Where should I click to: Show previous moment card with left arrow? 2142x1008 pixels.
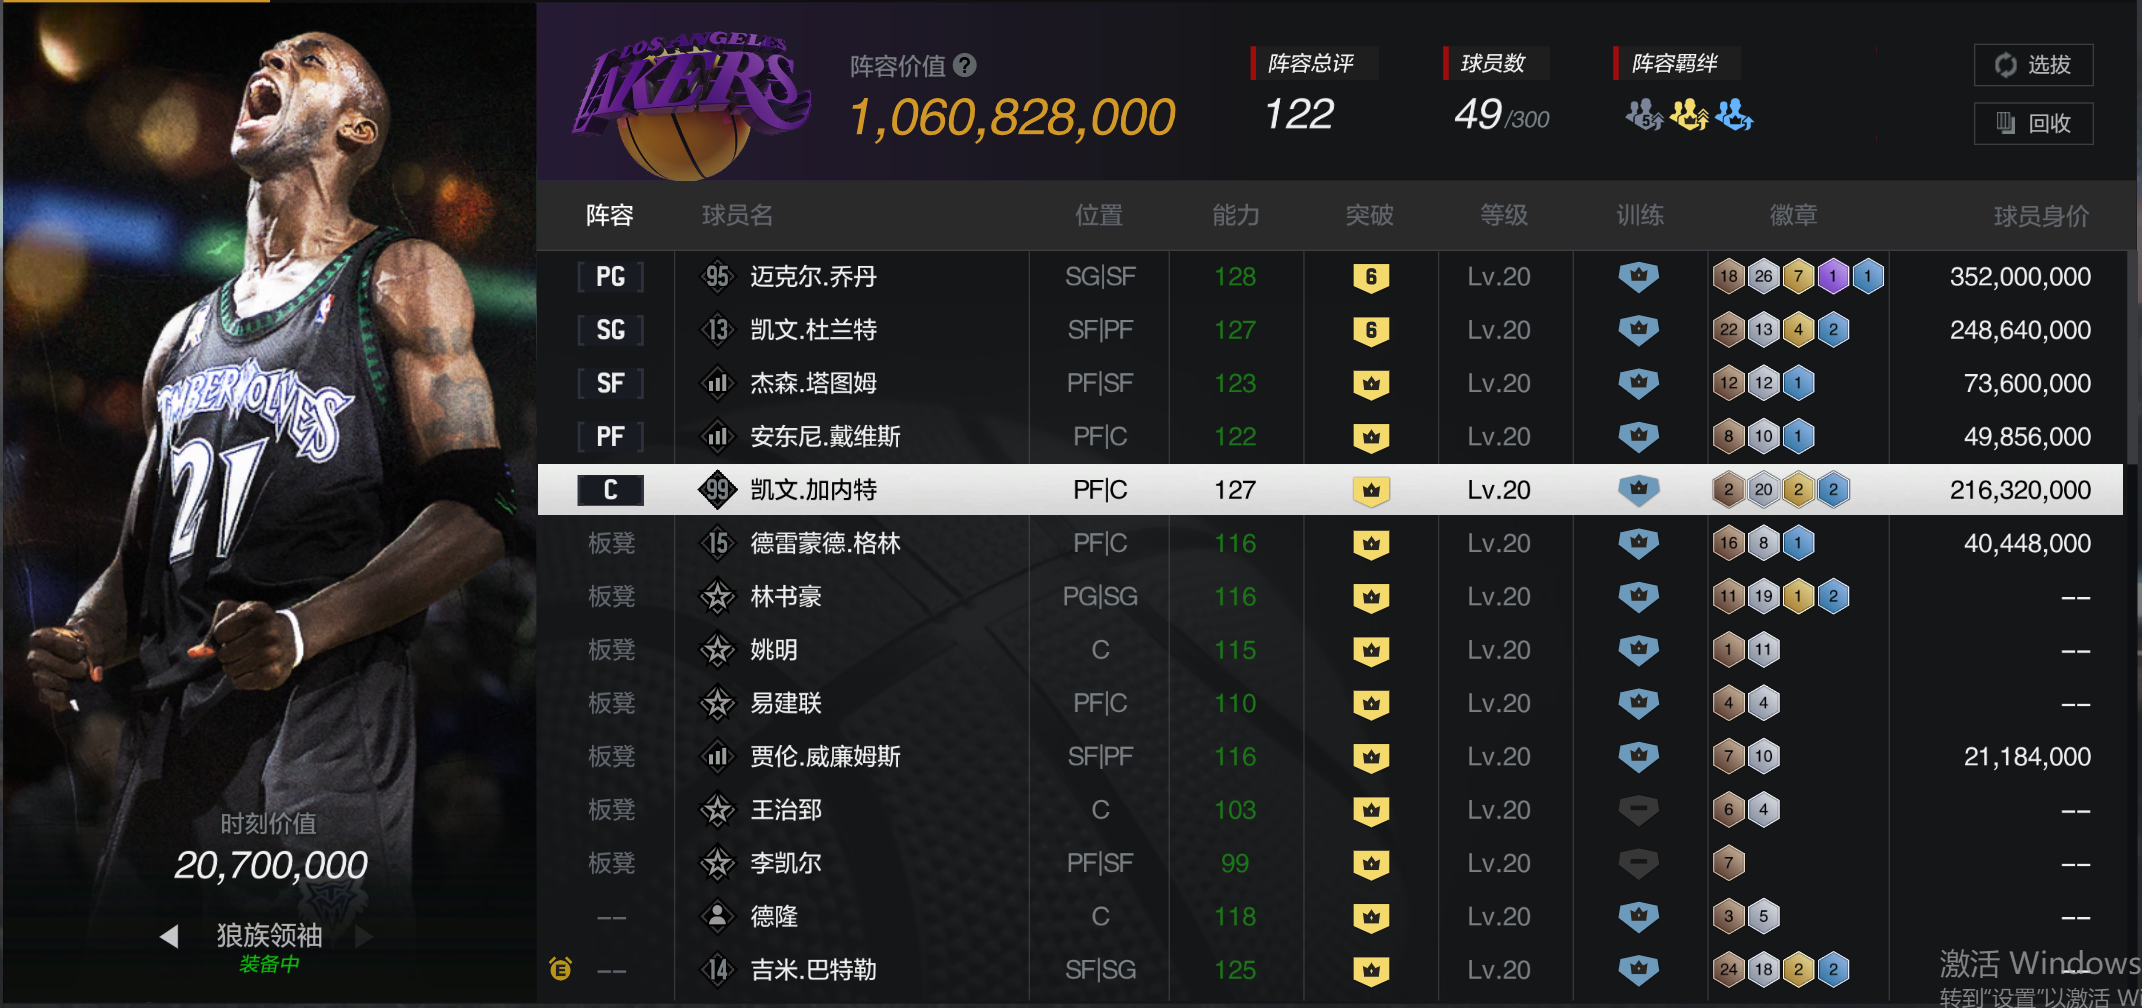click(x=169, y=936)
